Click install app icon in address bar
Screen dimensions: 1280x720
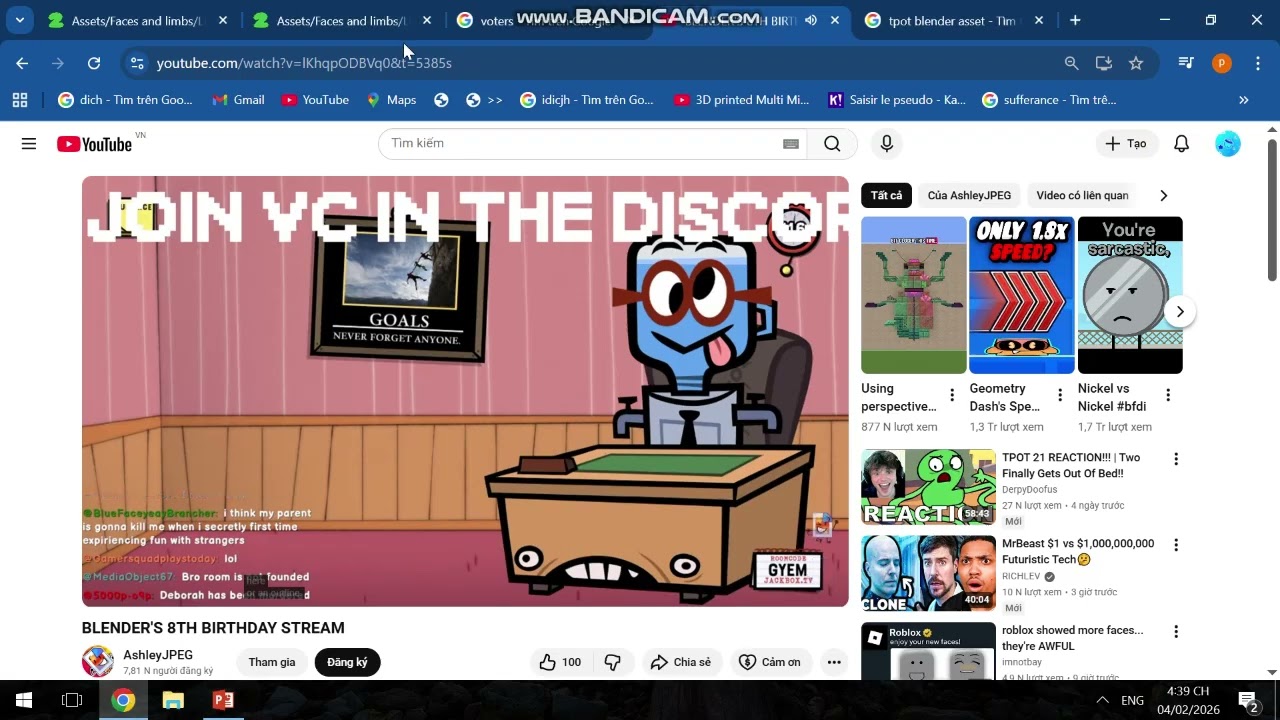(1103, 63)
